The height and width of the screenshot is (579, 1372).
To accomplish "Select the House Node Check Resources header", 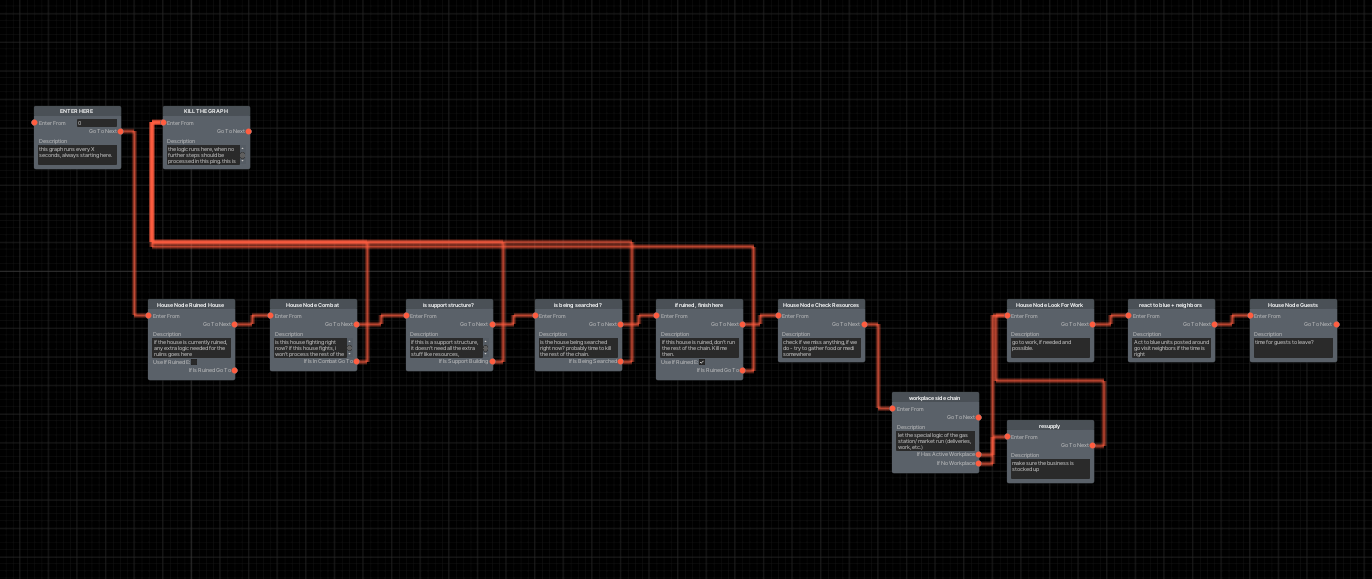I will (821, 304).
